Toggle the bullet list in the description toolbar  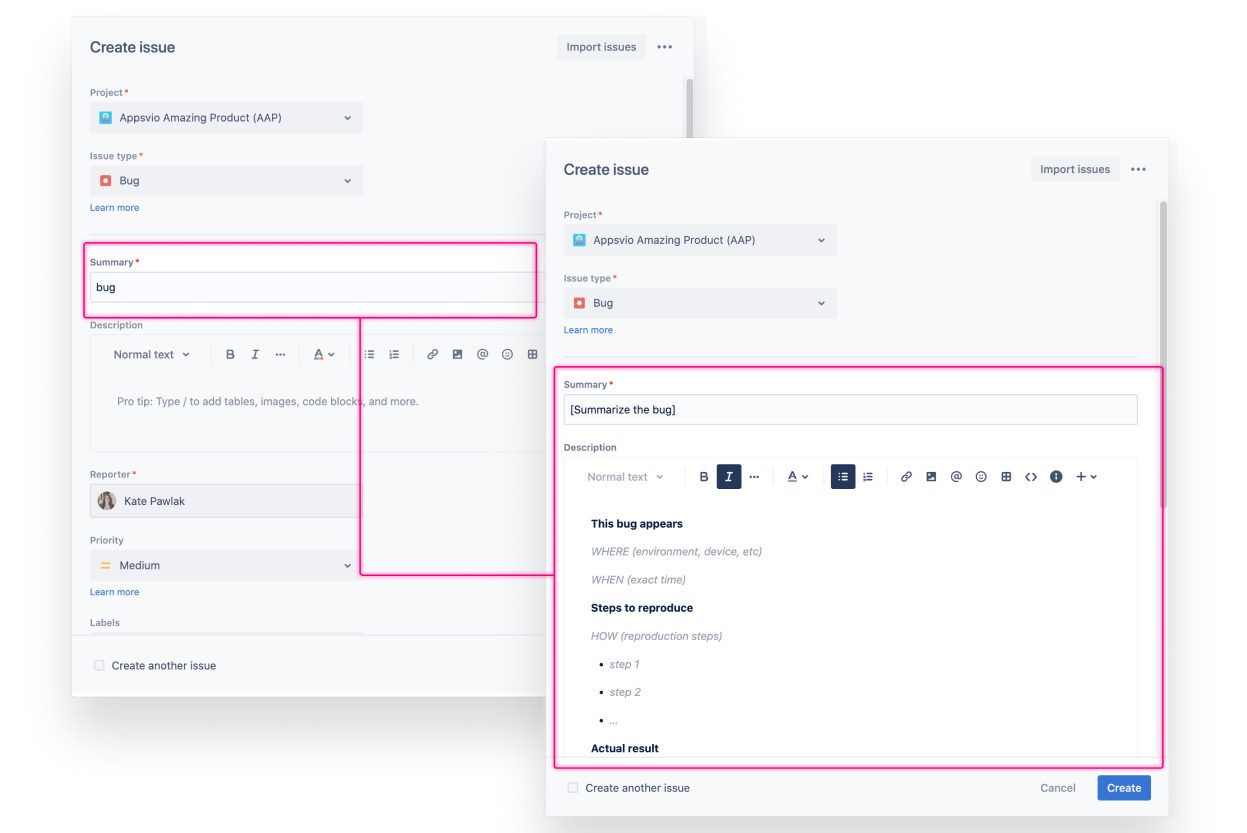843,476
